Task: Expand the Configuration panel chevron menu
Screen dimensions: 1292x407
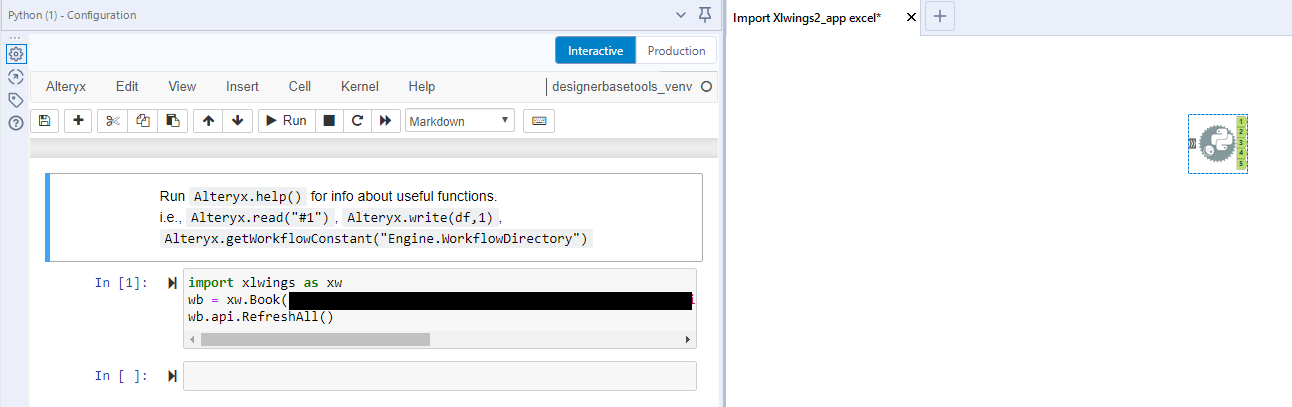Action: [x=682, y=15]
